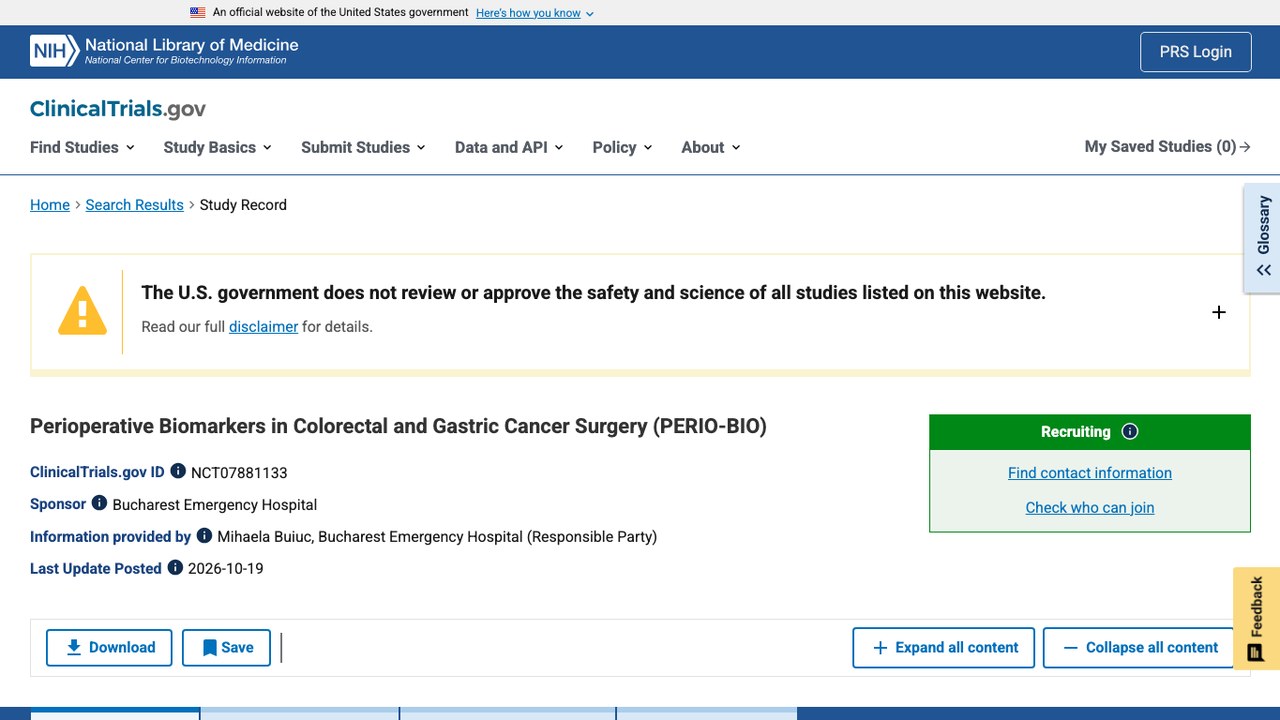Click info icon next to ClinicalTrials.gov ID
The image size is (1280, 720).
(178, 471)
